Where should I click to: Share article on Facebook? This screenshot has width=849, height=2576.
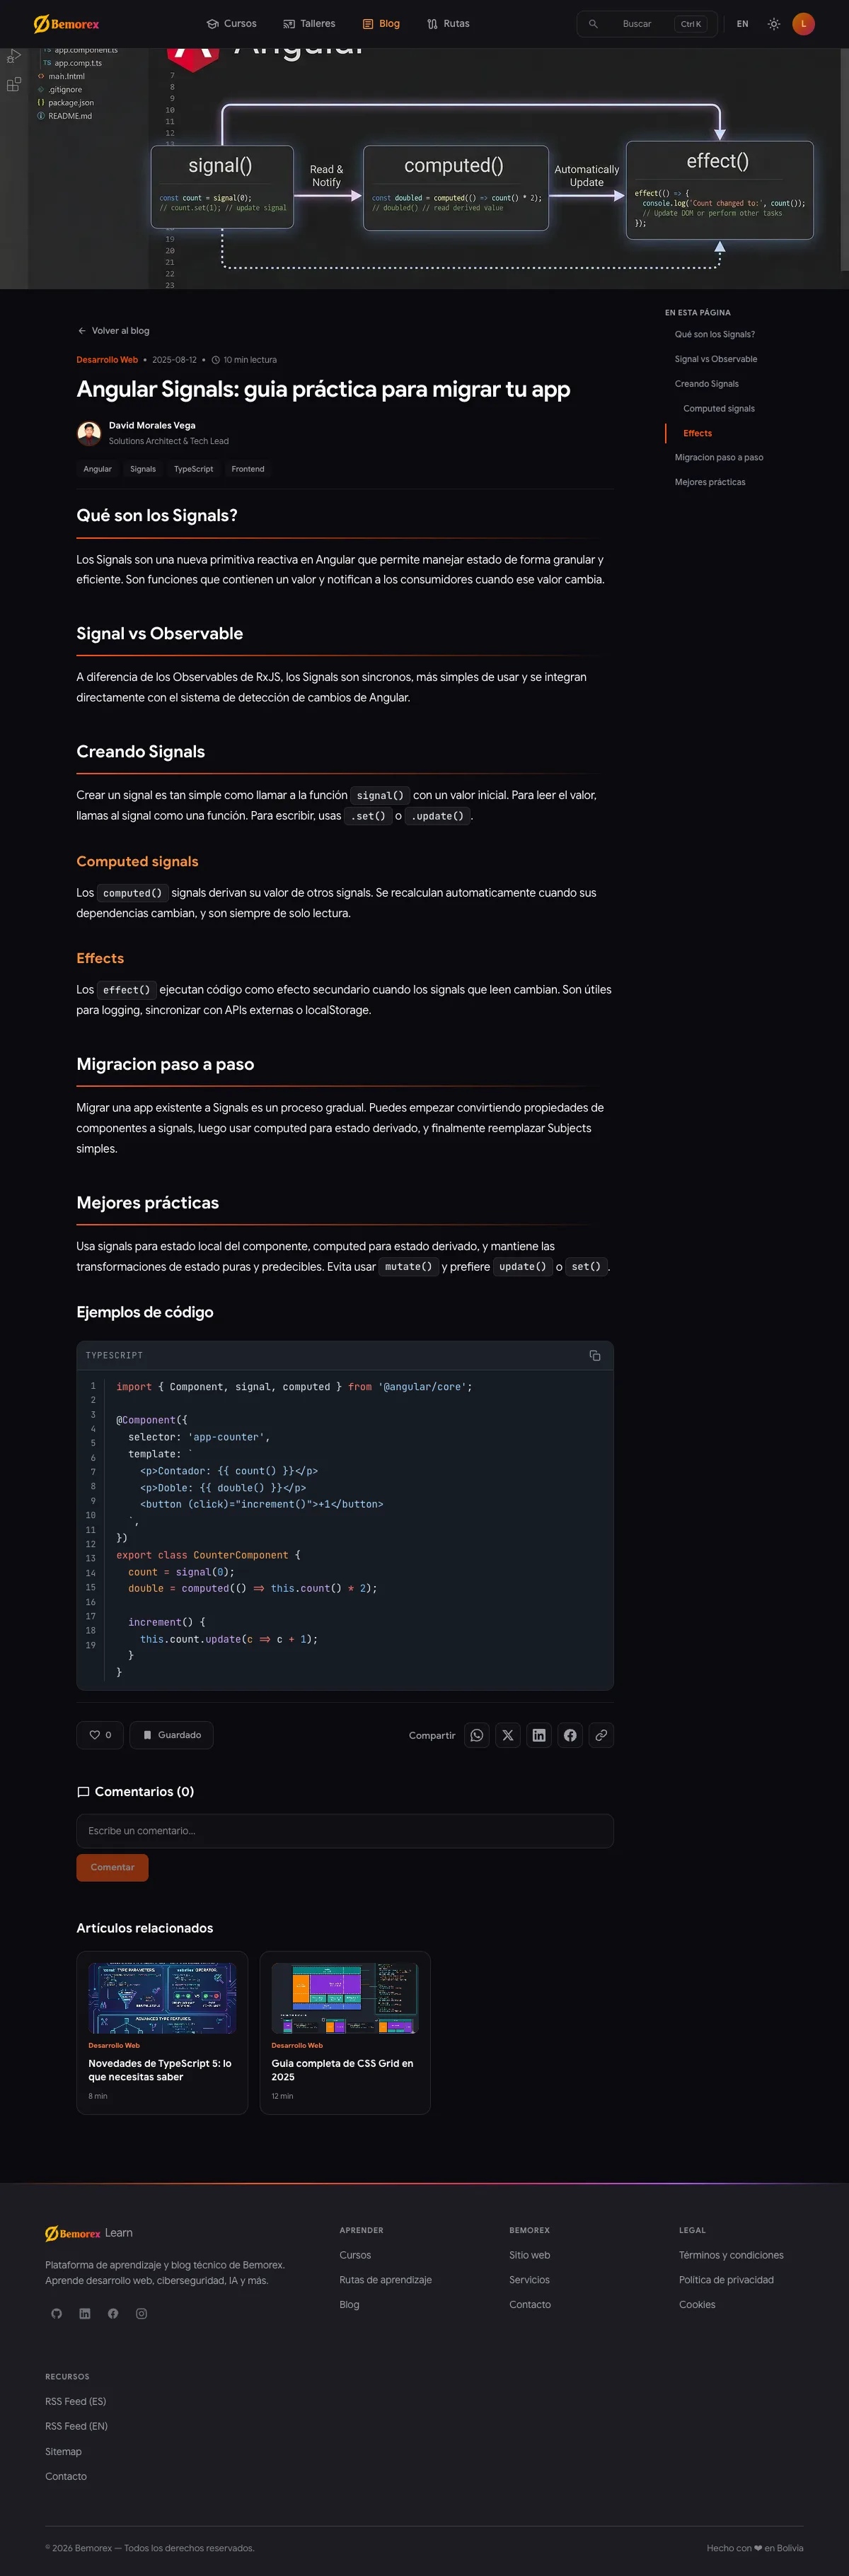(x=570, y=1735)
